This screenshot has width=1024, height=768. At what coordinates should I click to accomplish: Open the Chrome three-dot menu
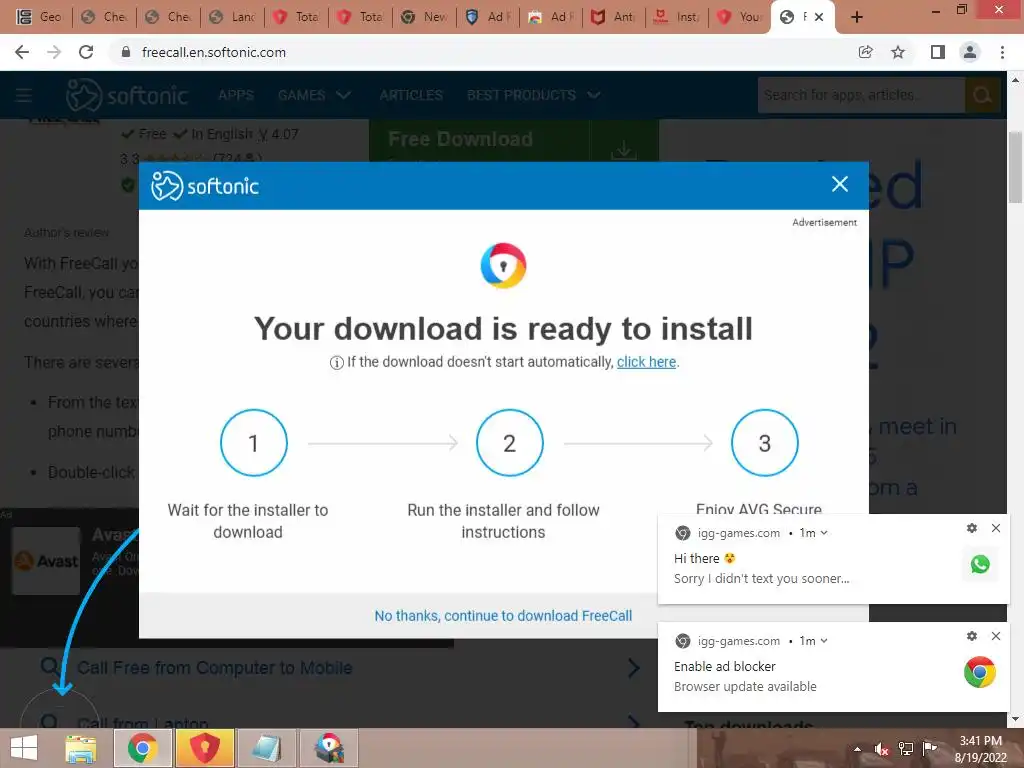[1002, 52]
